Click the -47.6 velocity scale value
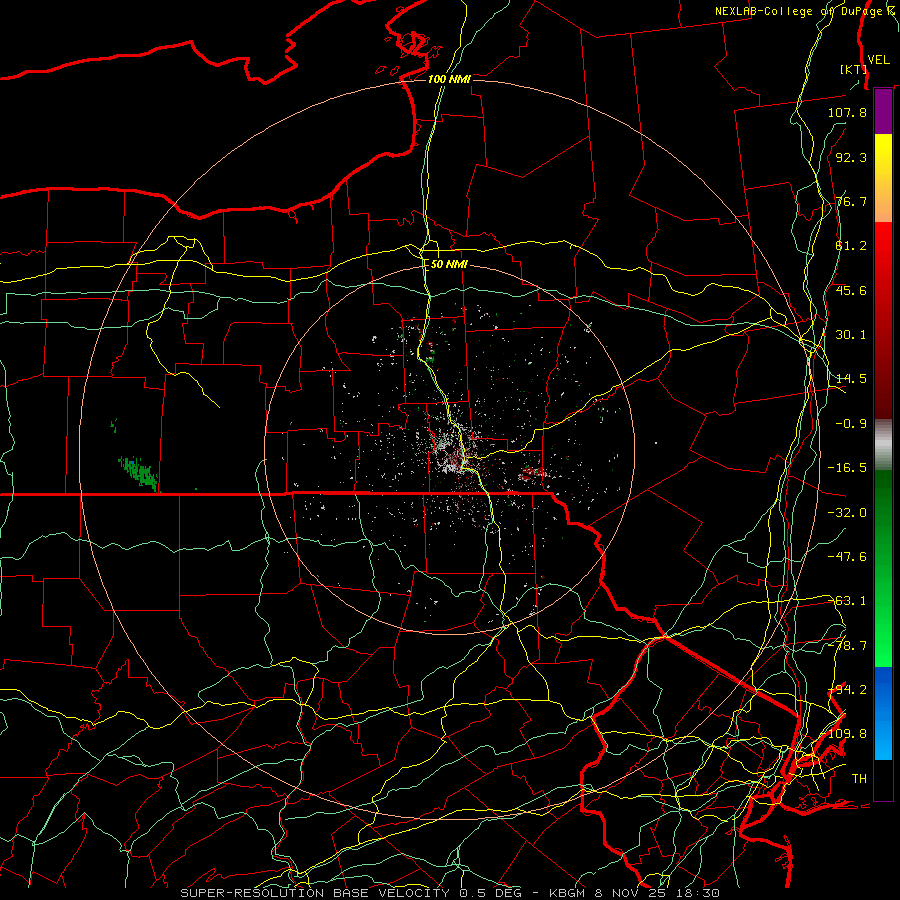 pyautogui.click(x=847, y=557)
